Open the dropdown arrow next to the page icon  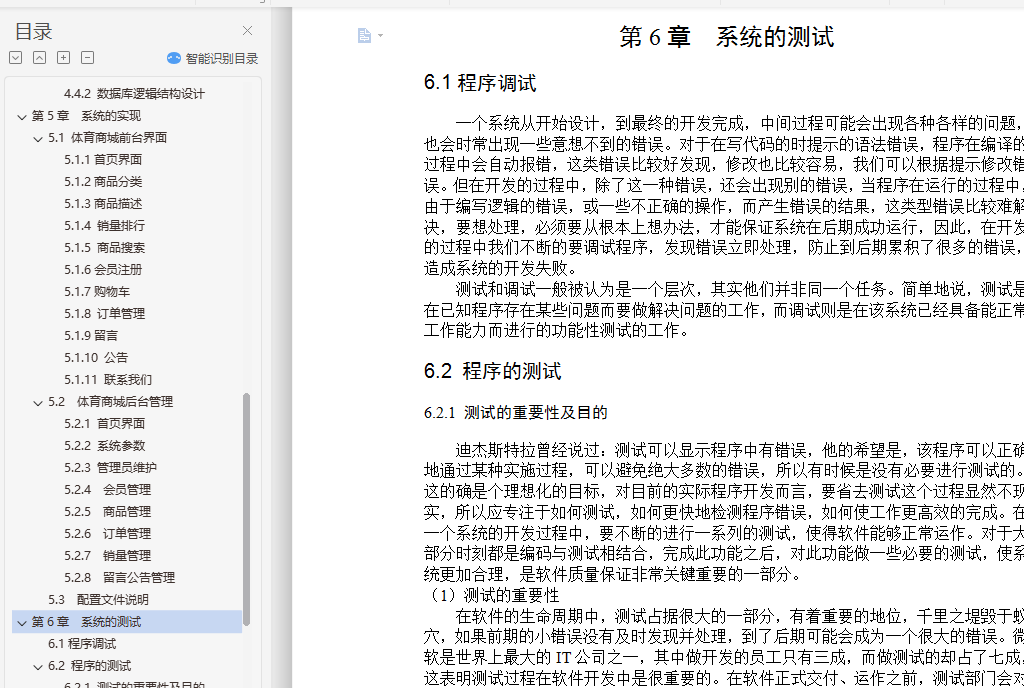click(x=381, y=35)
